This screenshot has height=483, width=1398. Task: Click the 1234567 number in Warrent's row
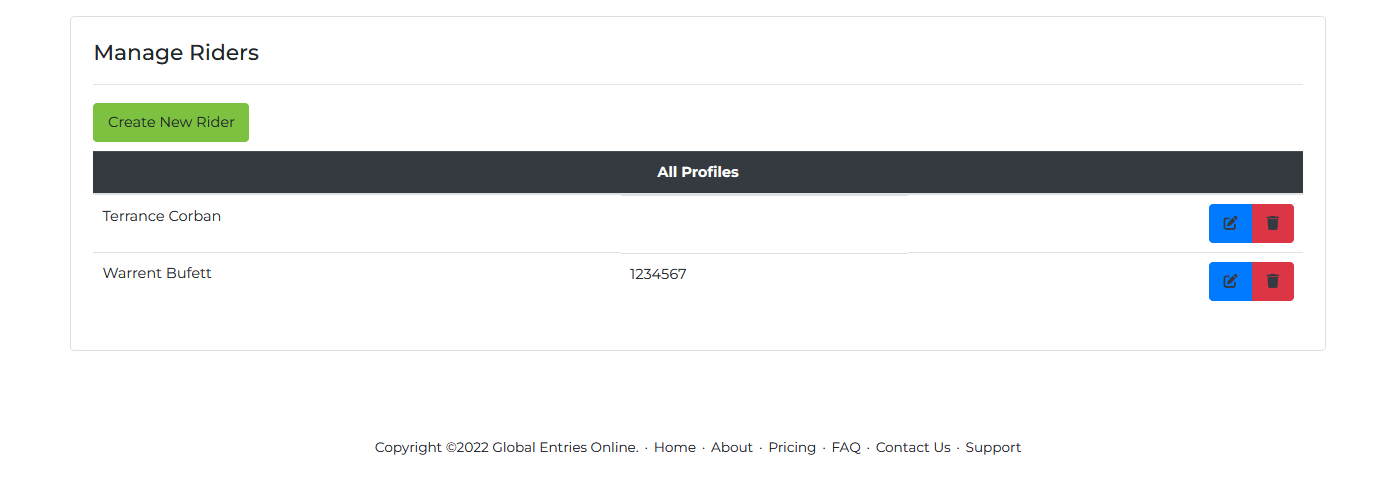658,274
